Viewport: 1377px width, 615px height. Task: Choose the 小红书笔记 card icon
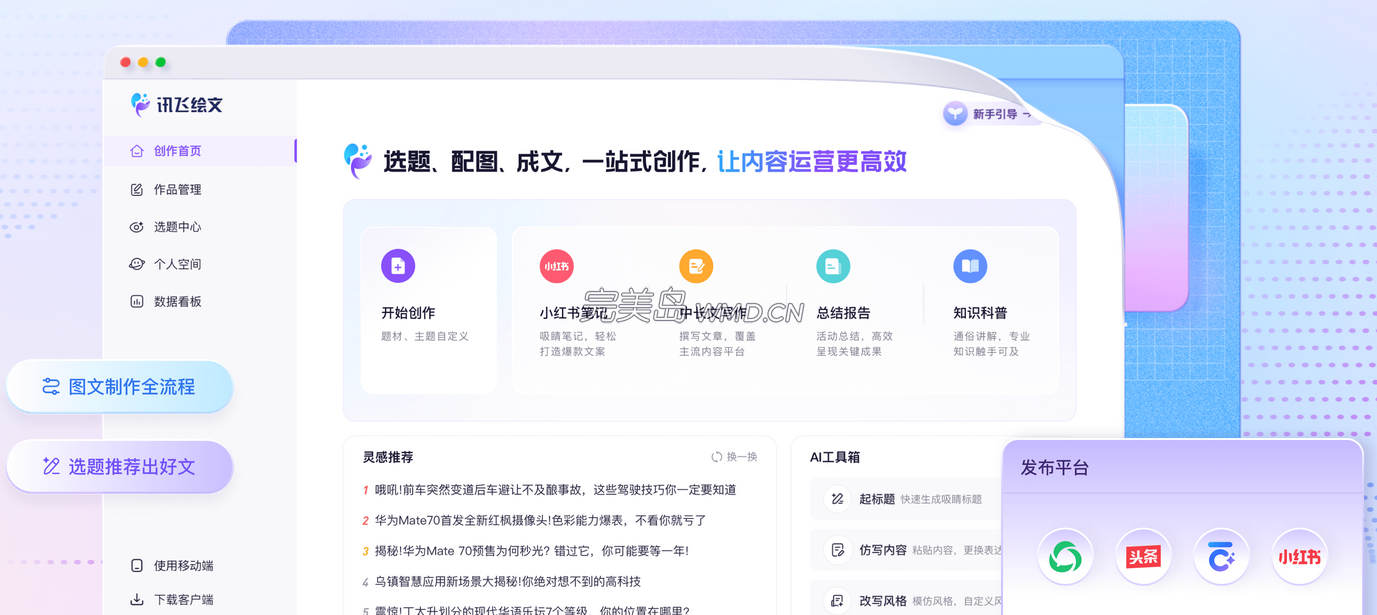click(557, 266)
